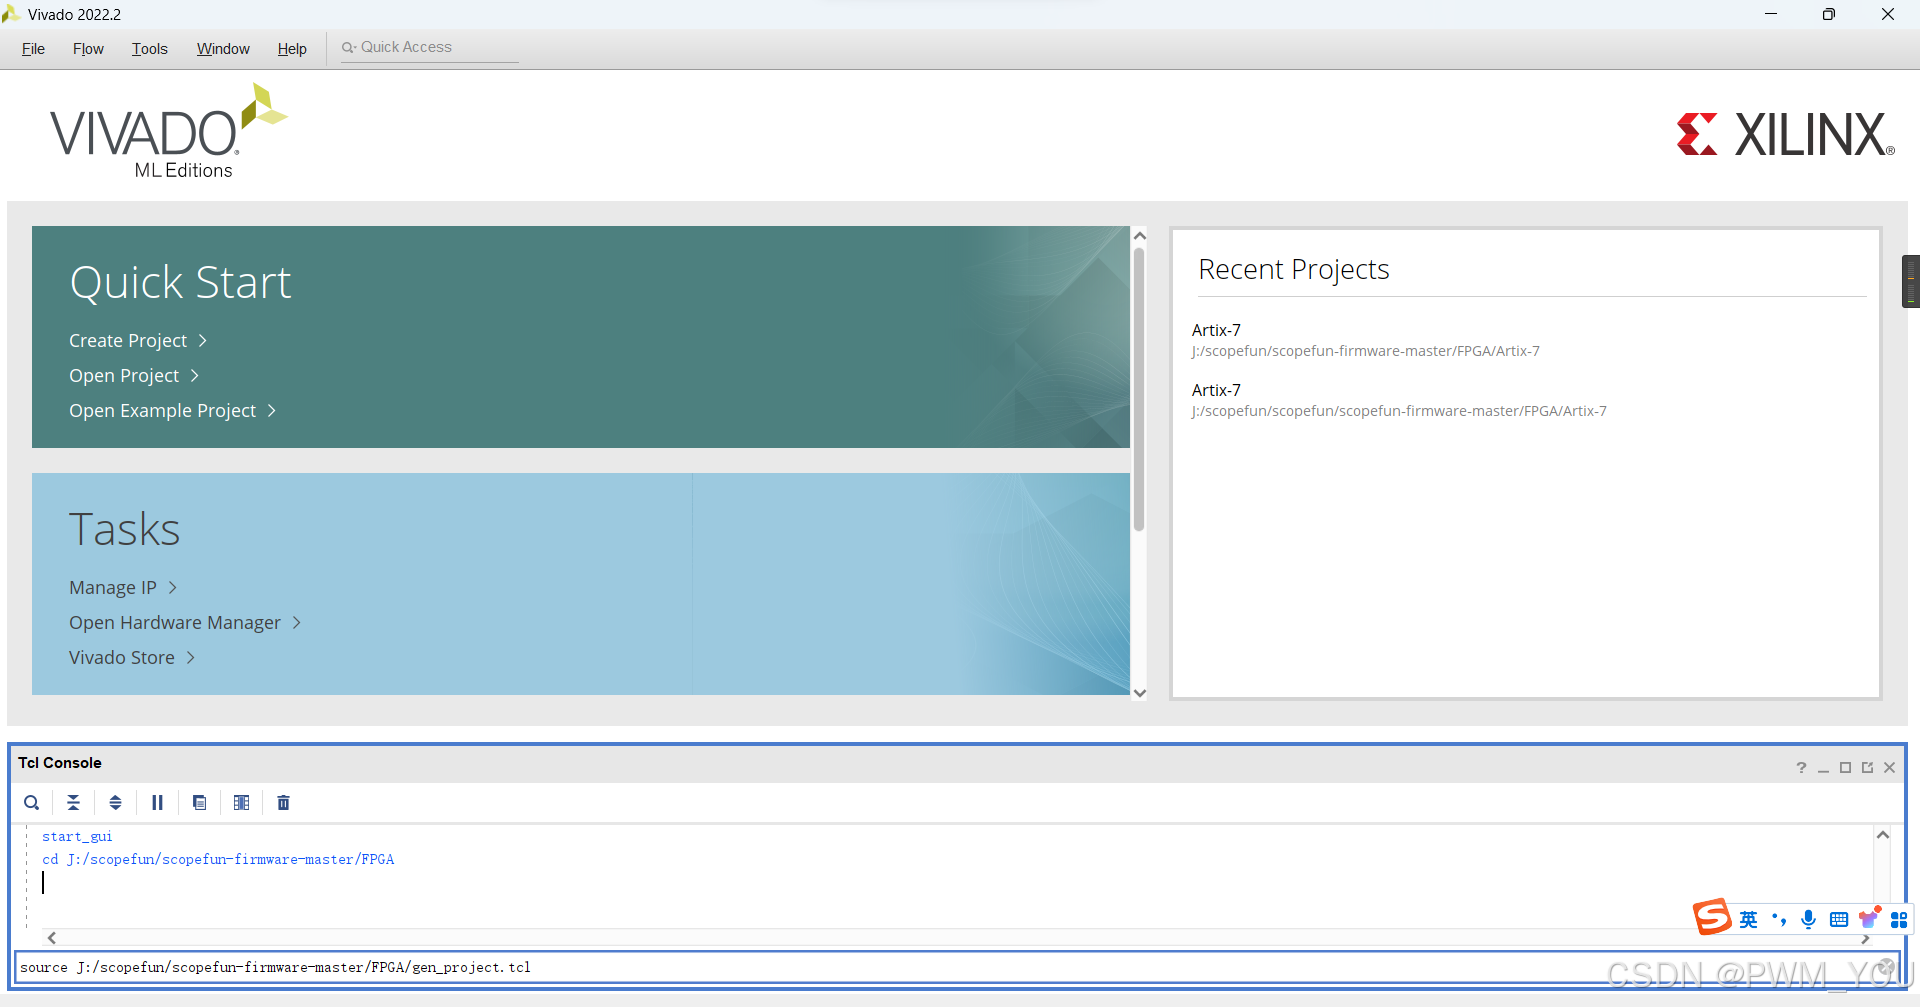This screenshot has width=1920, height=1007.
Task: Toggle Sogou punctuation mode icon
Action: point(1779,920)
